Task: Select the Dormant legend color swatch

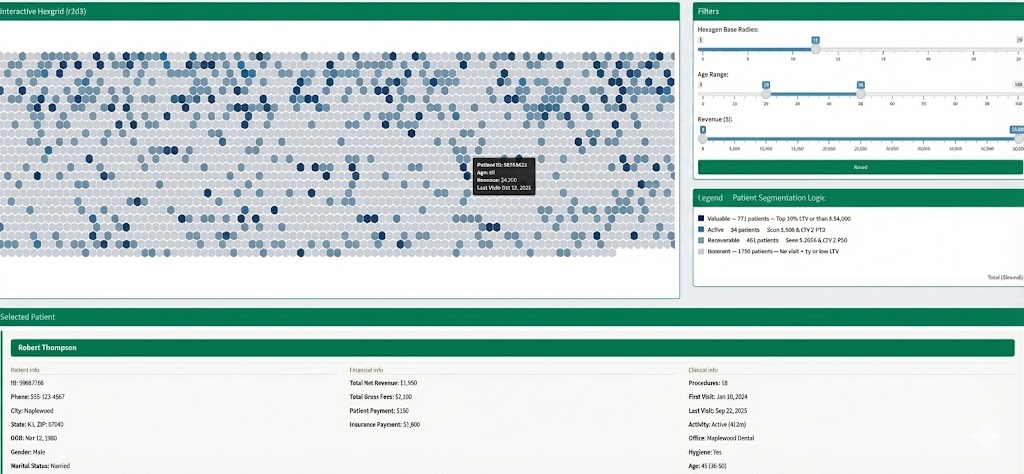Action: tap(701, 252)
